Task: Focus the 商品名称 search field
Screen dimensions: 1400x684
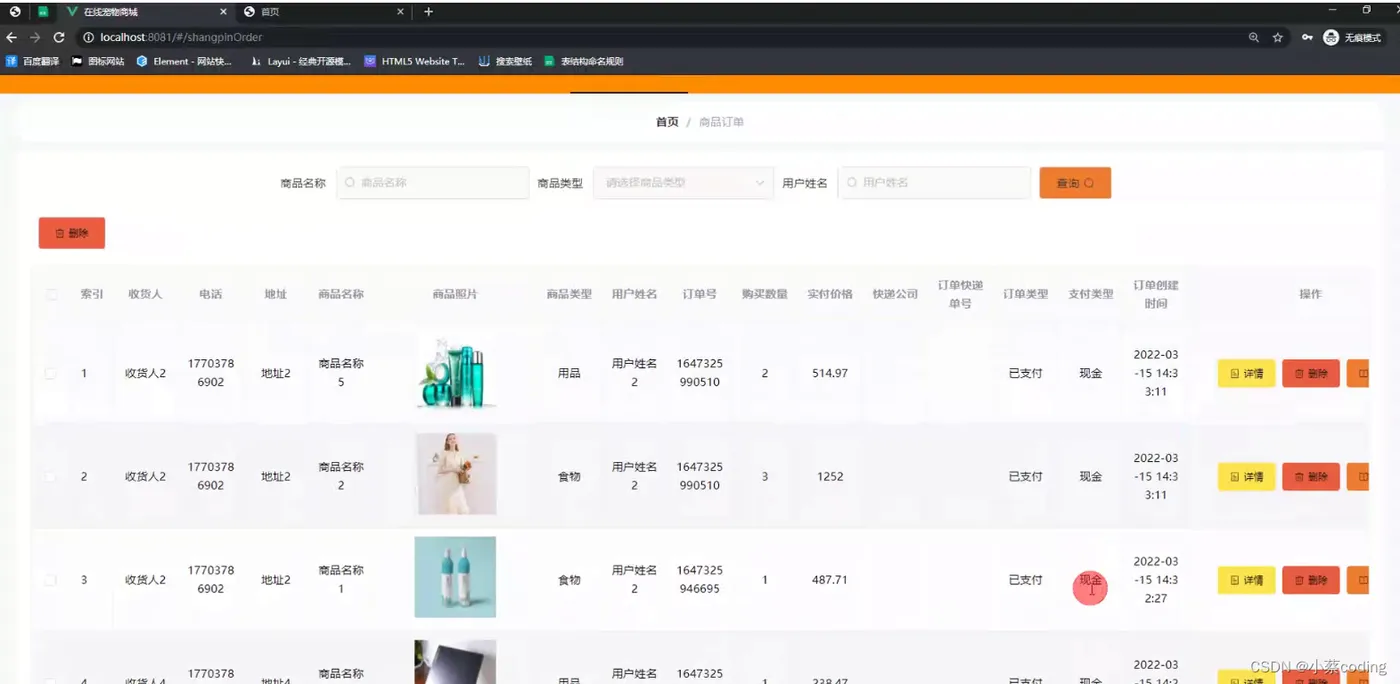Action: pyautogui.click(x=432, y=183)
